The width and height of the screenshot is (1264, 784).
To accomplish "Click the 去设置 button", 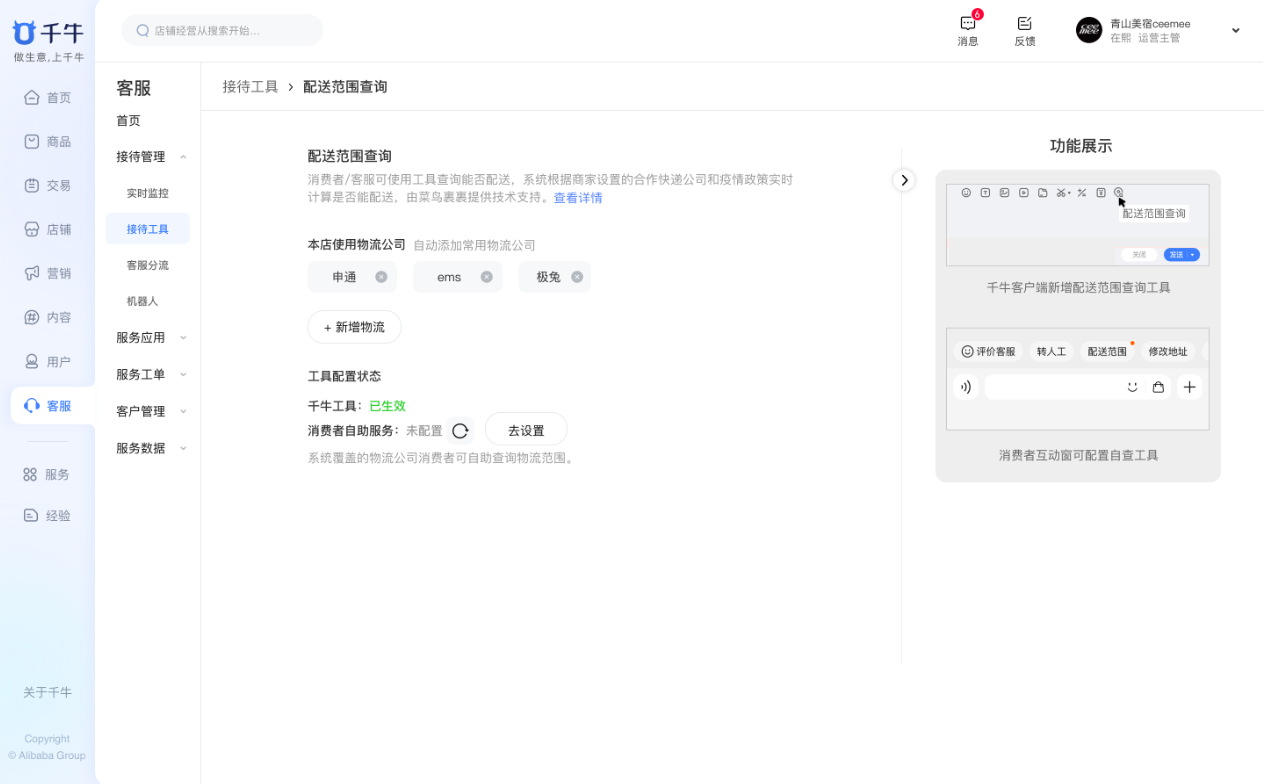I will (526, 431).
